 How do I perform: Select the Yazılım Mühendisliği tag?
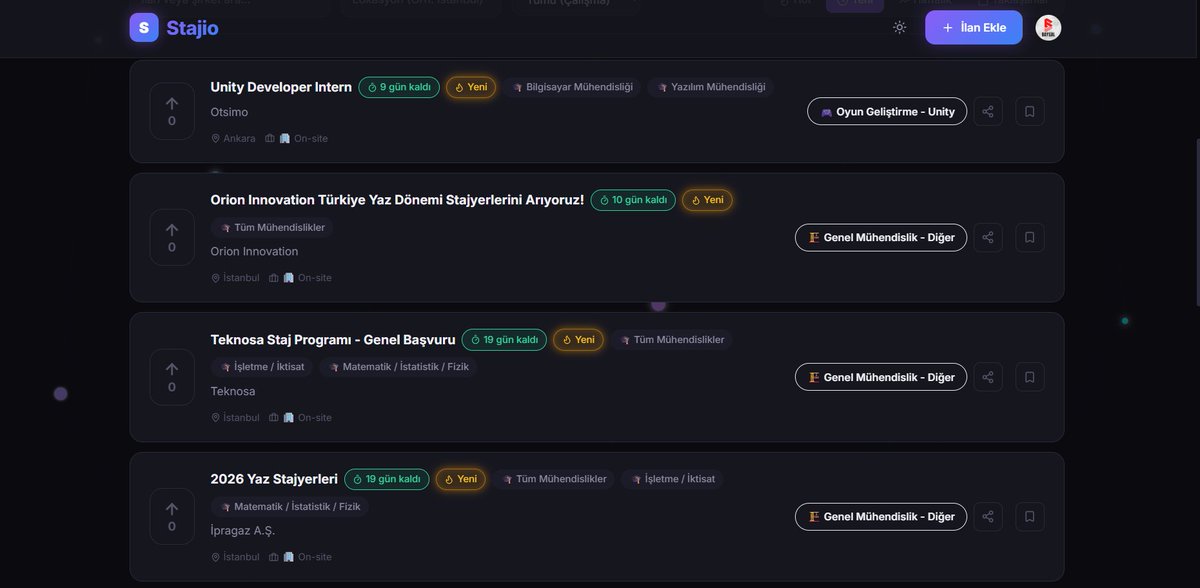click(711, 87)
